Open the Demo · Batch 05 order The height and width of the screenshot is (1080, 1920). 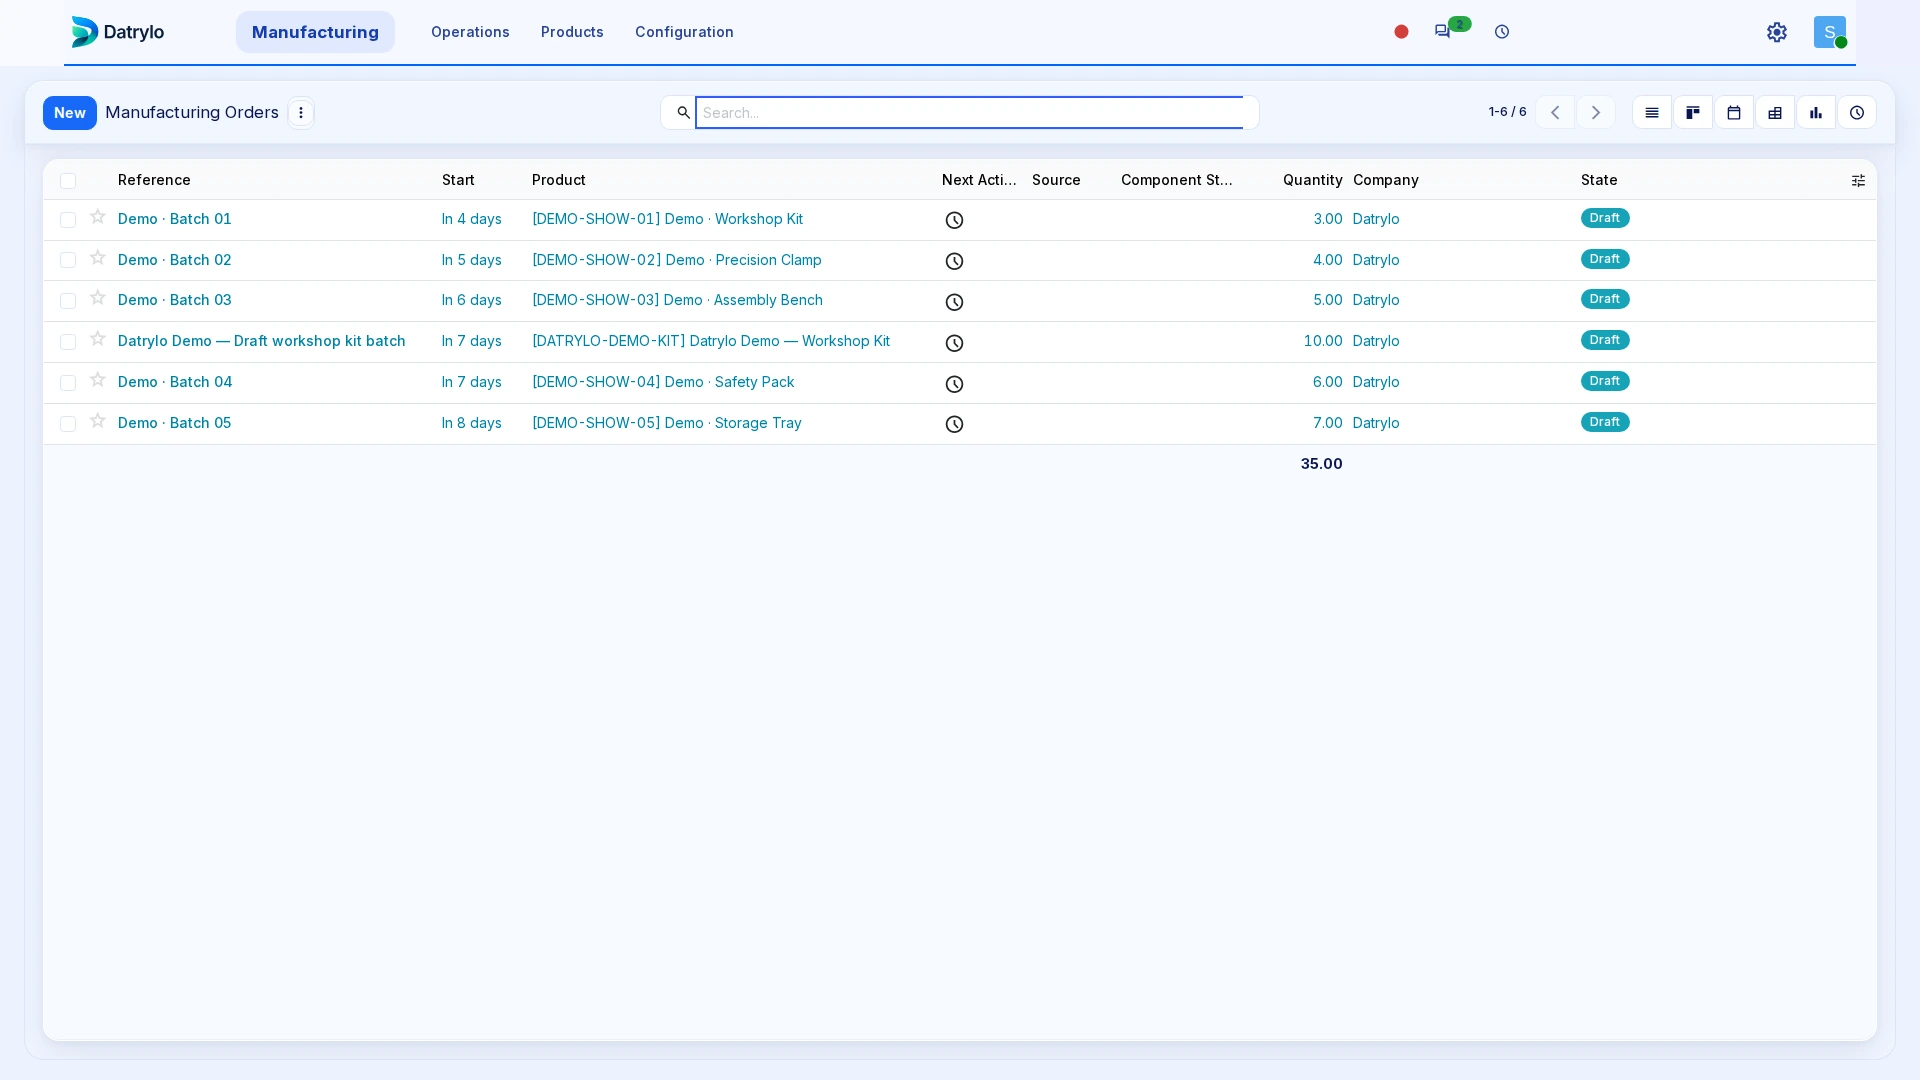175,423
